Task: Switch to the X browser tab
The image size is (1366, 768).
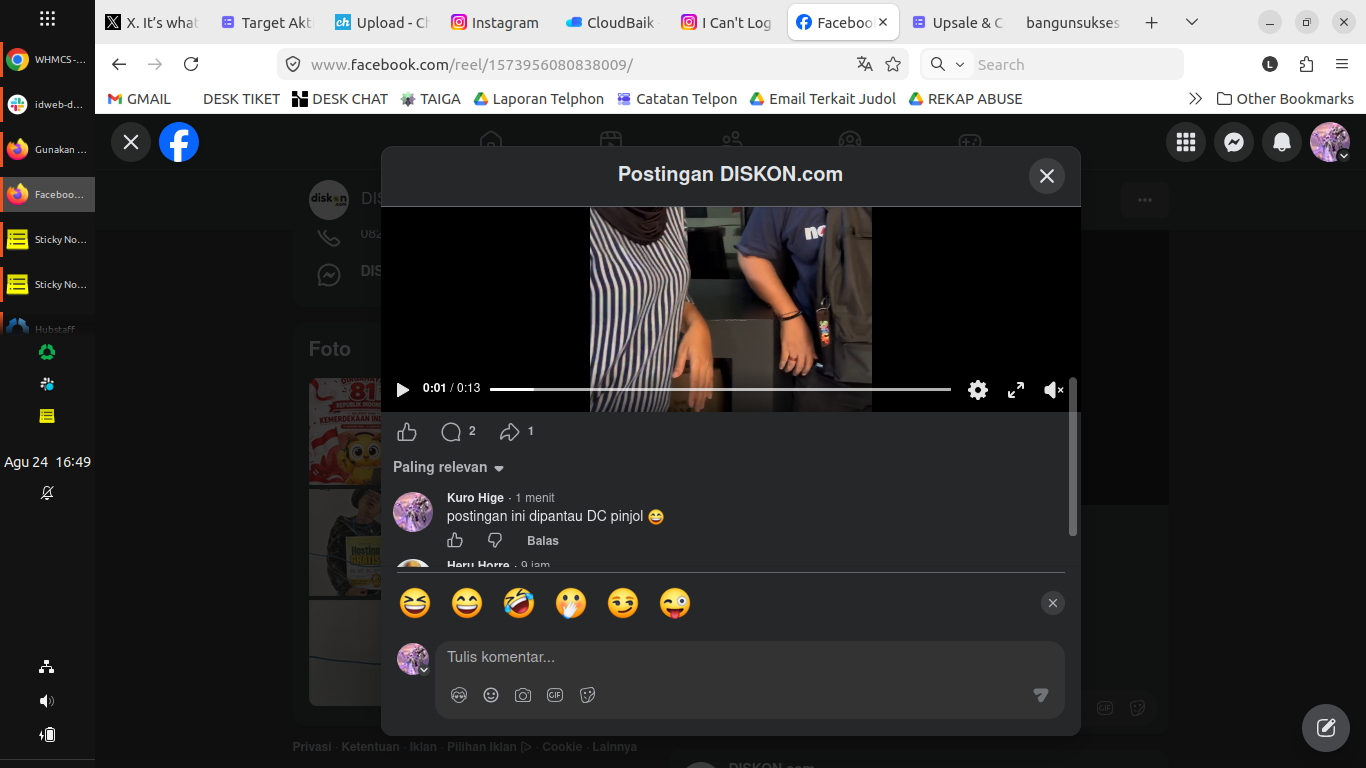Action: pos(152,22)
